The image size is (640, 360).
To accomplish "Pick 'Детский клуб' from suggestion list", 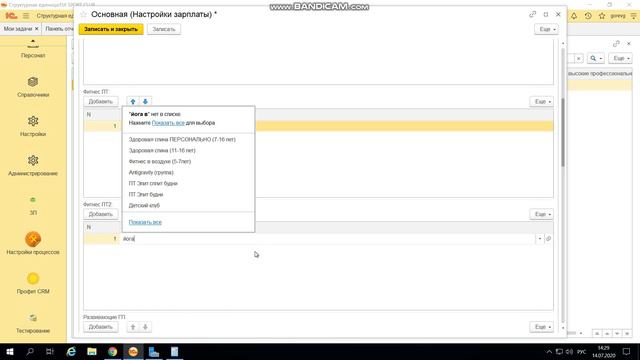I will pos(144,206).
